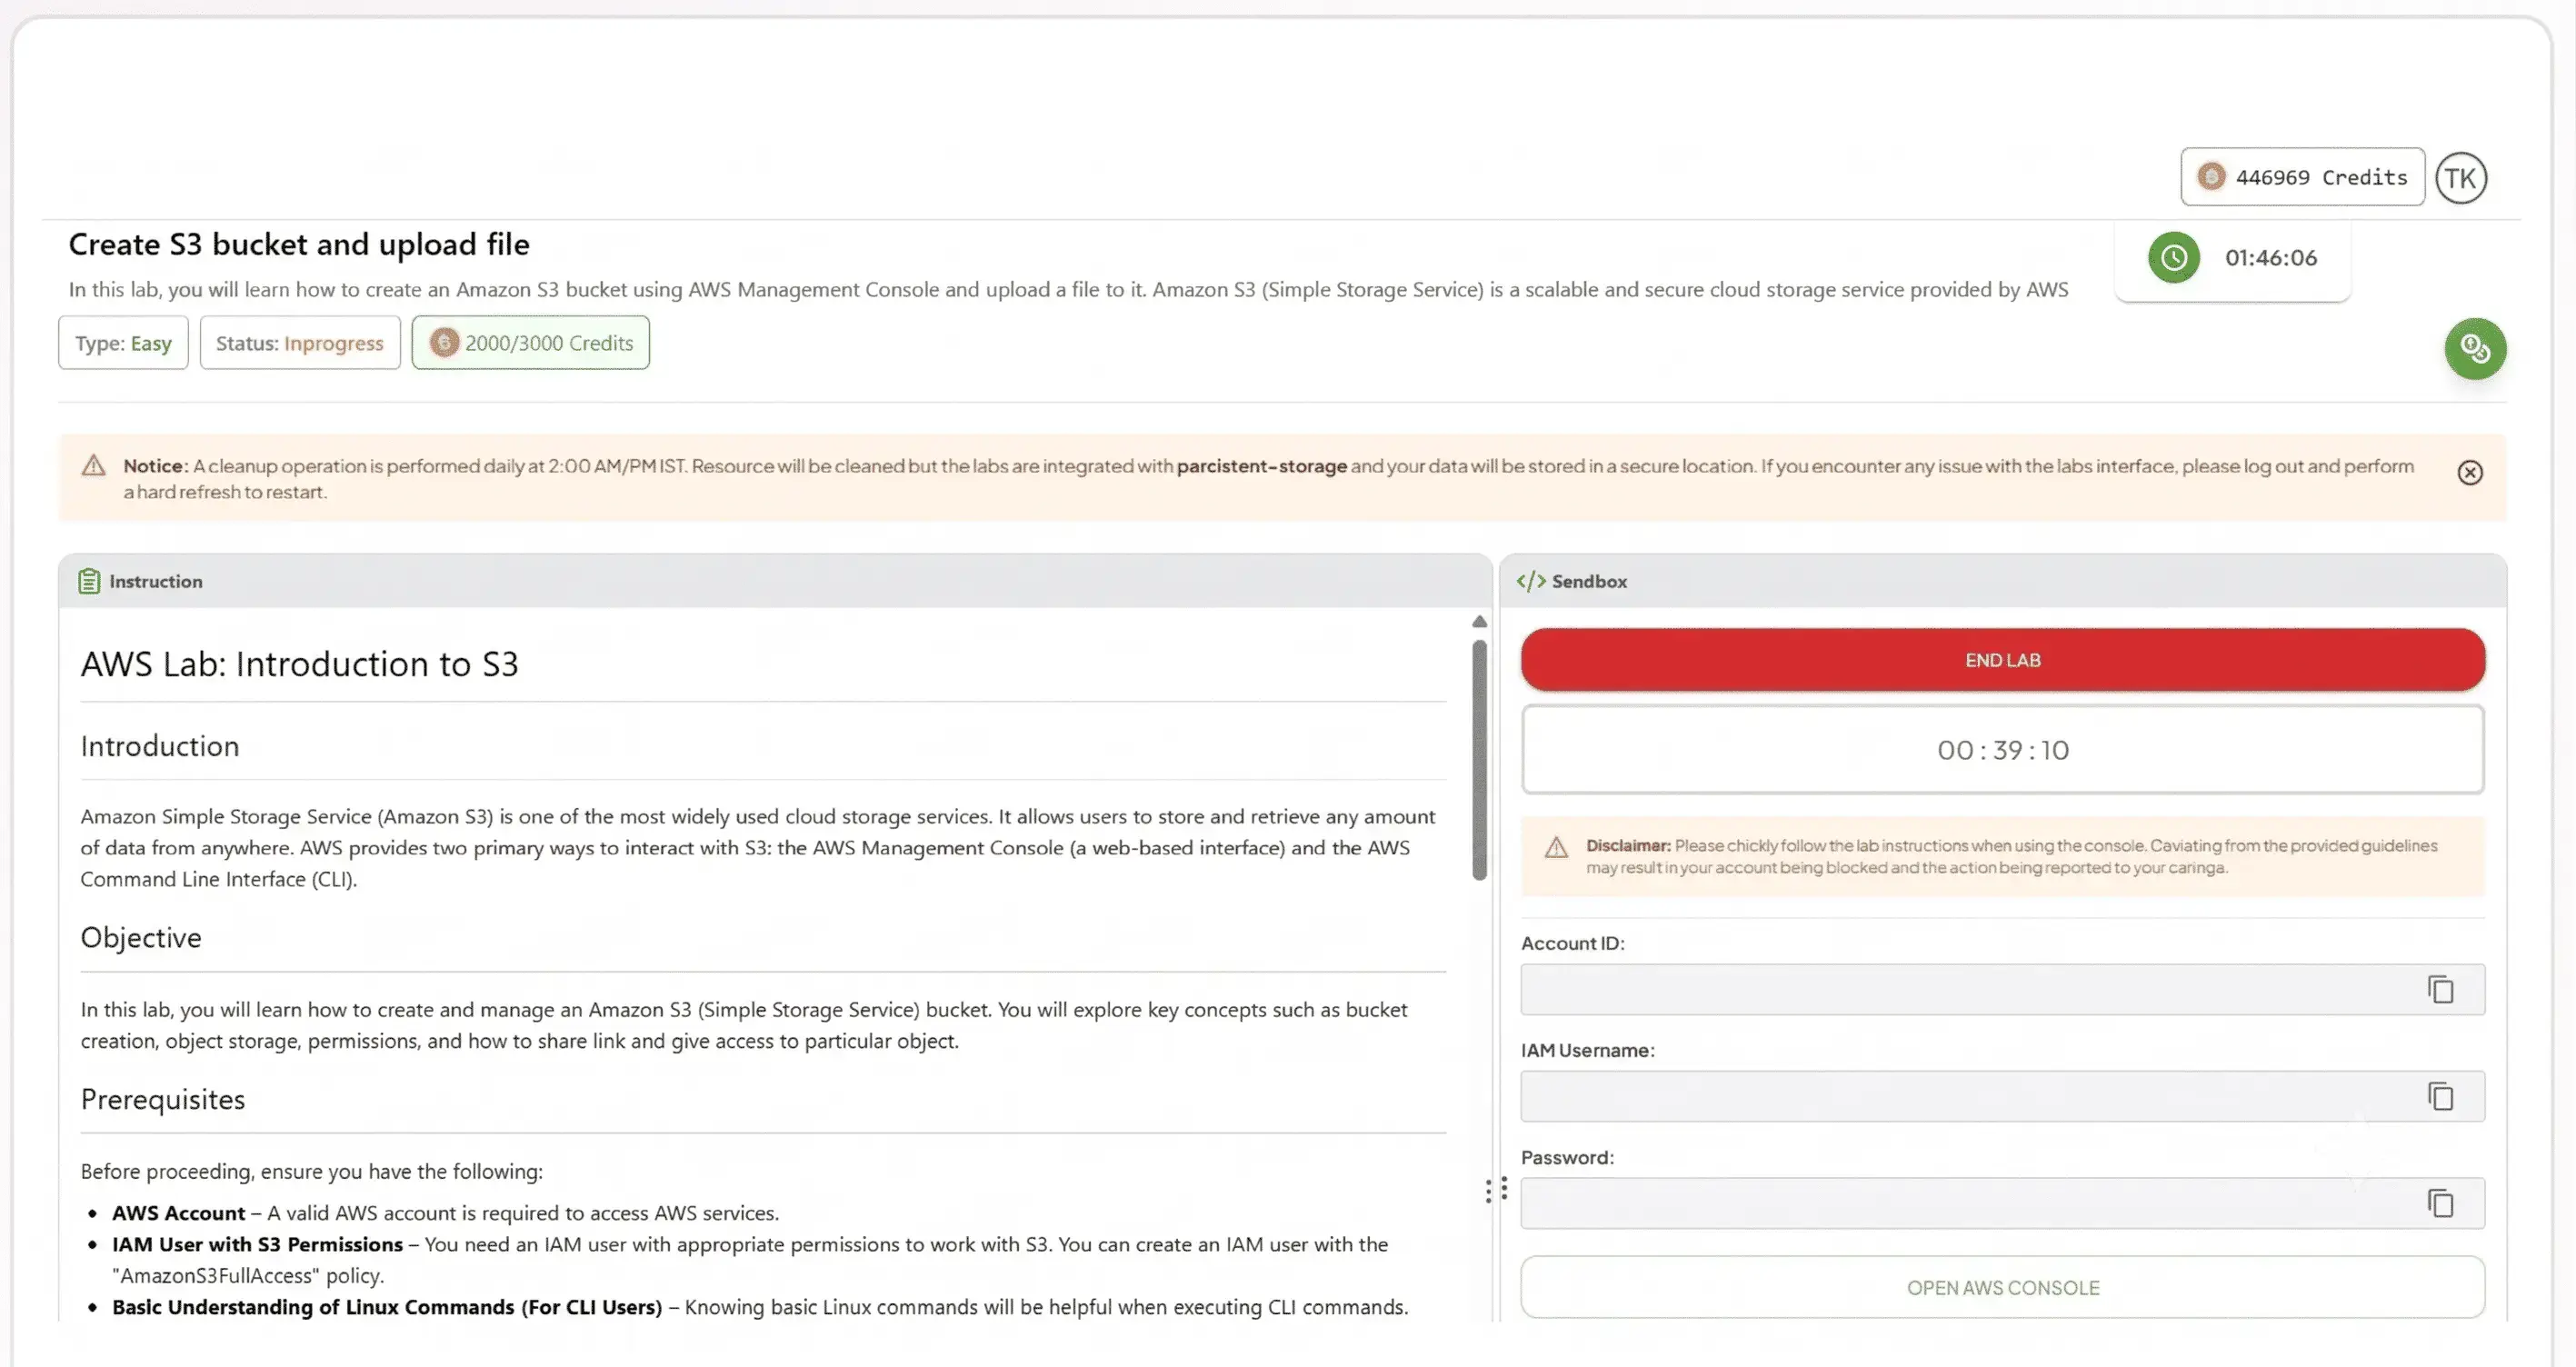The height and width of the screenshot is (1367, 2576).
Task: Click the Account ID field
Action: tap(2002, 990)
